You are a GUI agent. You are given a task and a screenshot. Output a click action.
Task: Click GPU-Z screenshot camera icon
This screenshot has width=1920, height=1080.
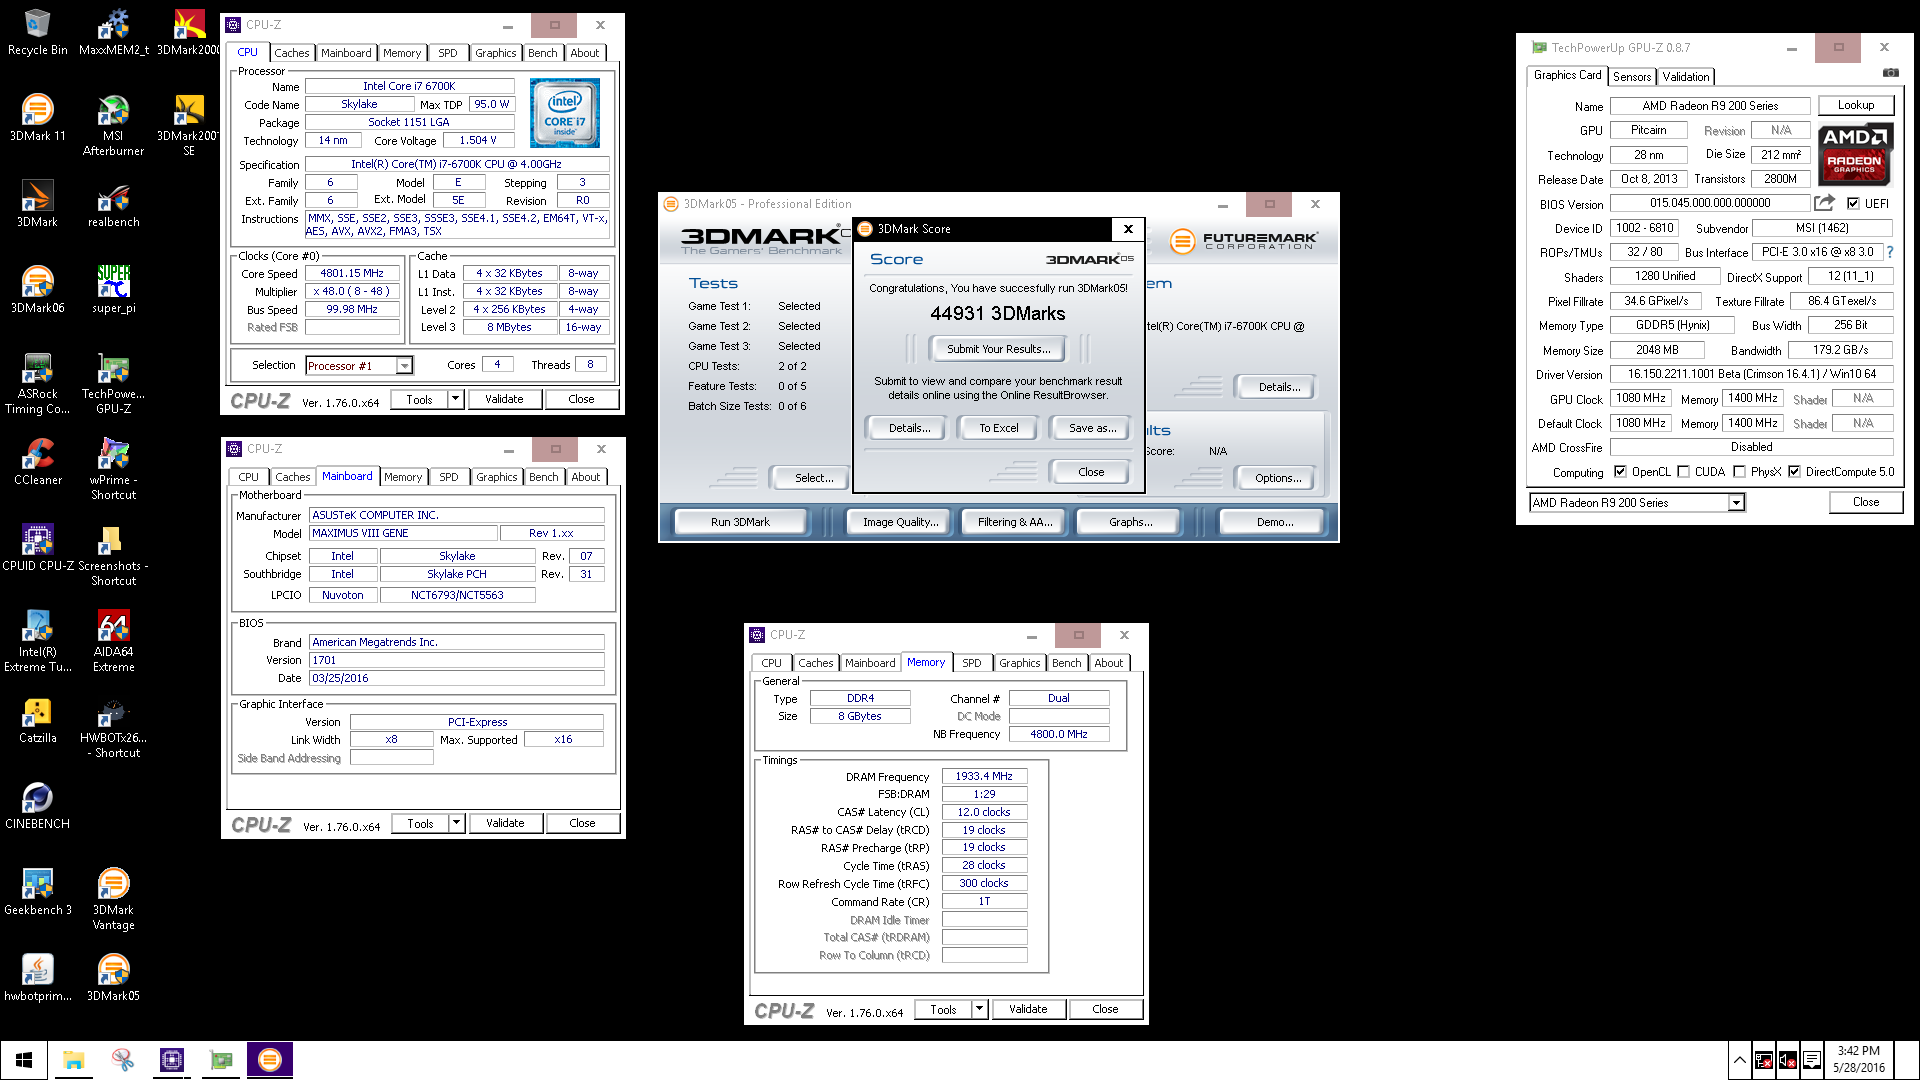tap(1890, 73)
